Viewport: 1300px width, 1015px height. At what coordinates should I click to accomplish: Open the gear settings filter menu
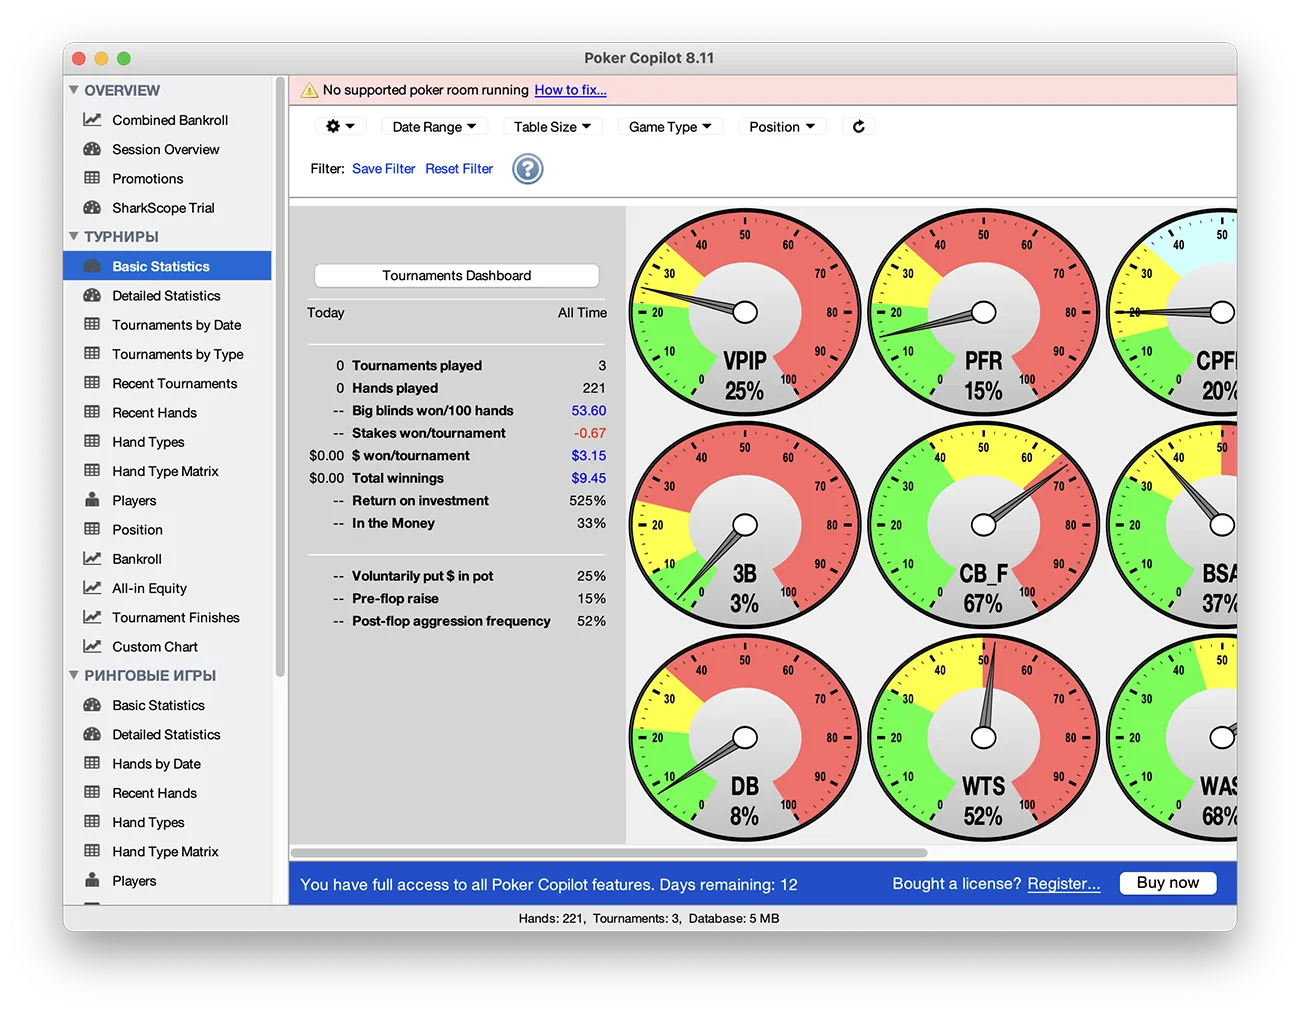point(340,127)
